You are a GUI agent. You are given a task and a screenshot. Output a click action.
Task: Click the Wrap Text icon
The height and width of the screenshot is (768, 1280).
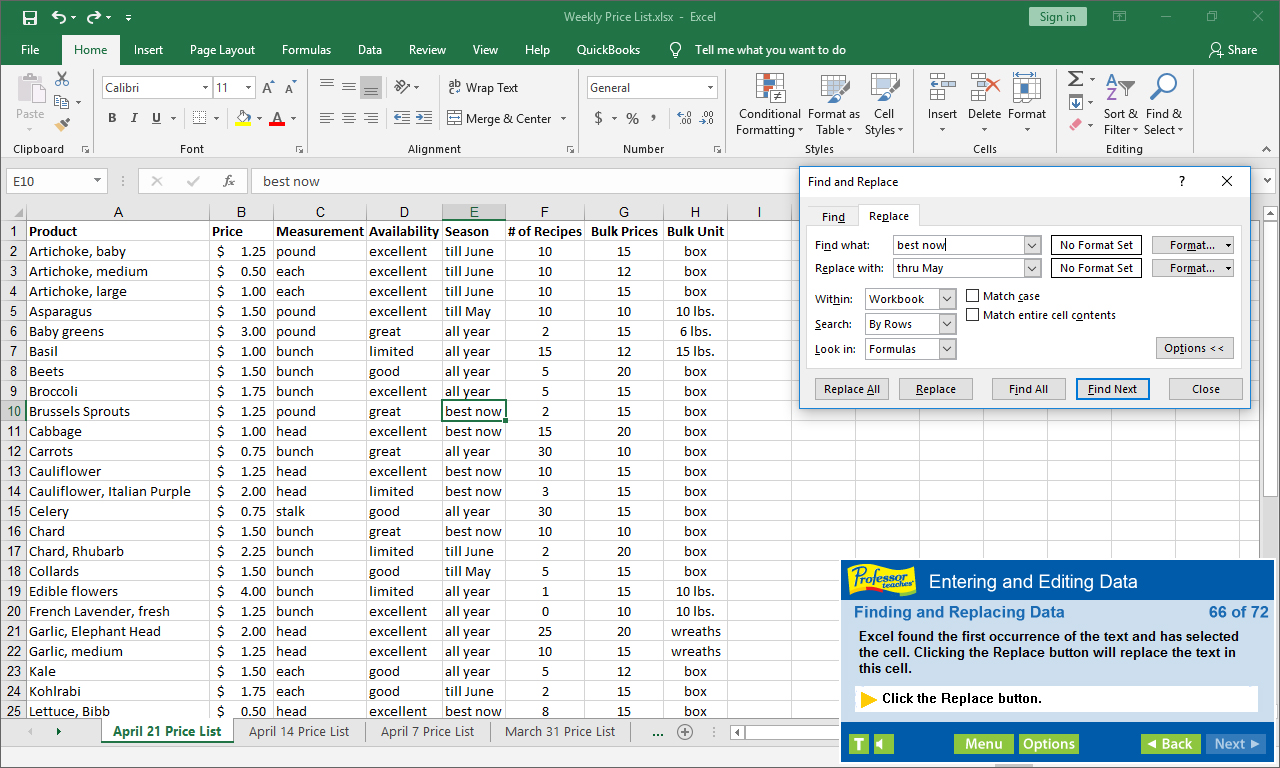pyautogui.click(x=486, y=87)
